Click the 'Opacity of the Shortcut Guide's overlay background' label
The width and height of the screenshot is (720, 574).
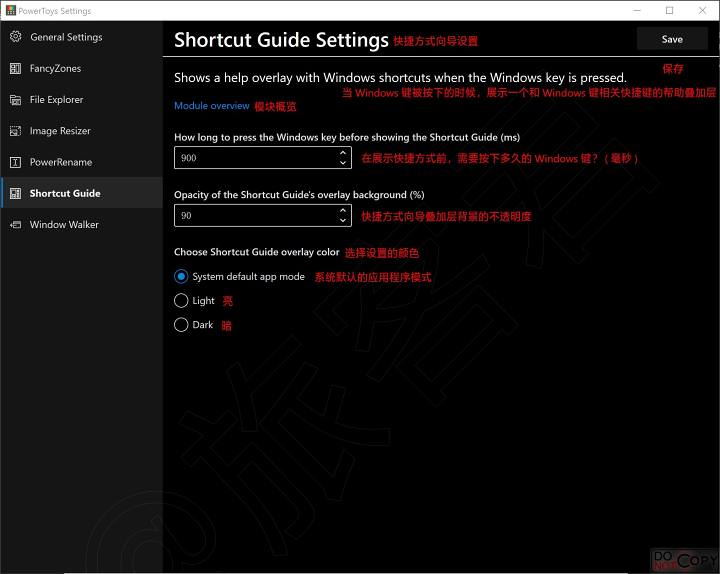(x=299, y=195)
